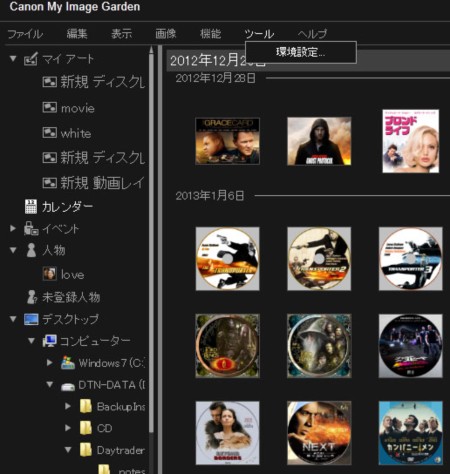This screenshot has height=474, width=450.
Task: Click the BackupIns folder icon
Action: (x=86, y=406)
